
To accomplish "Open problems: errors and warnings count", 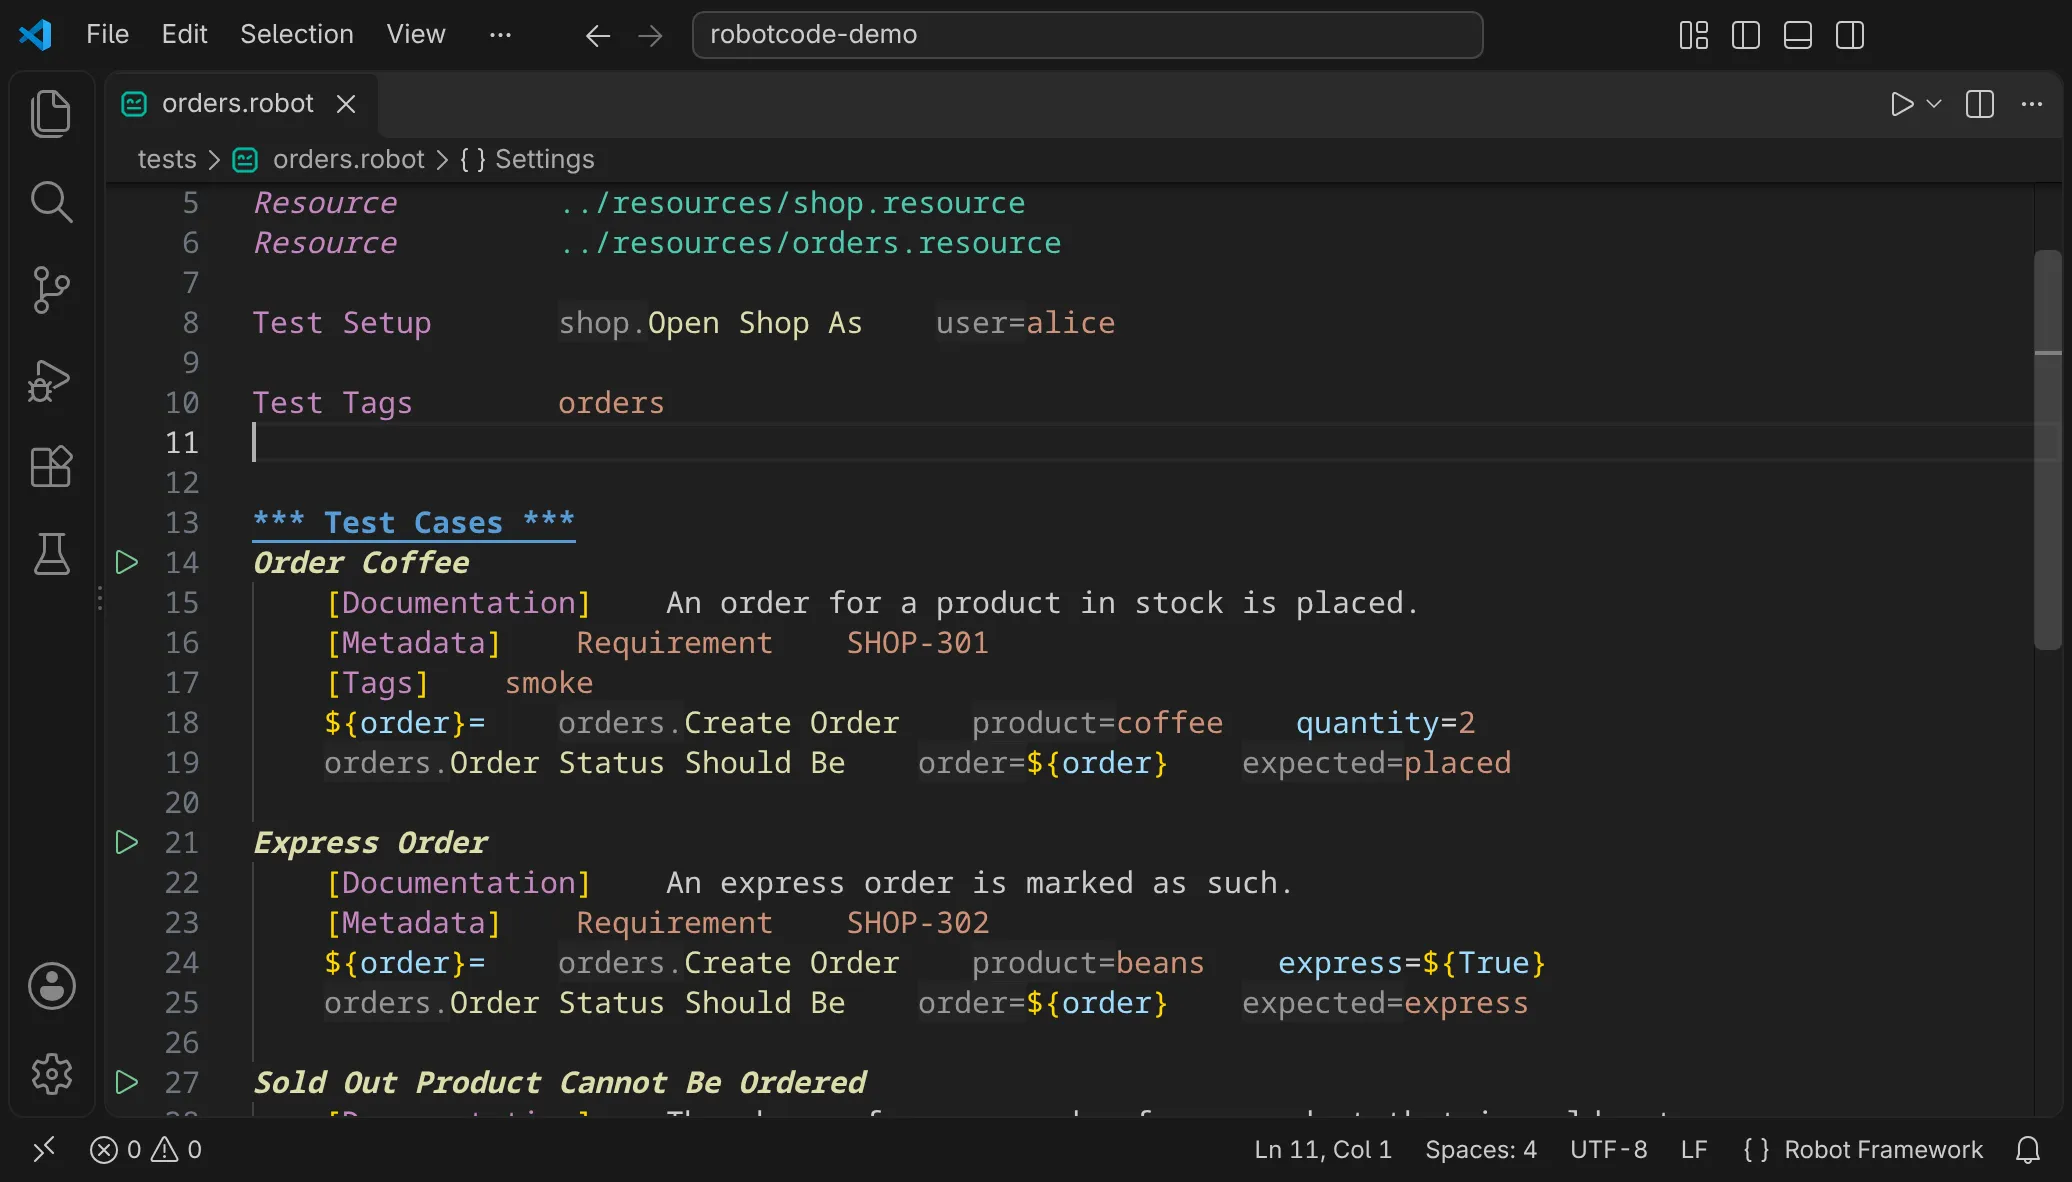I will coord(146,1150).
